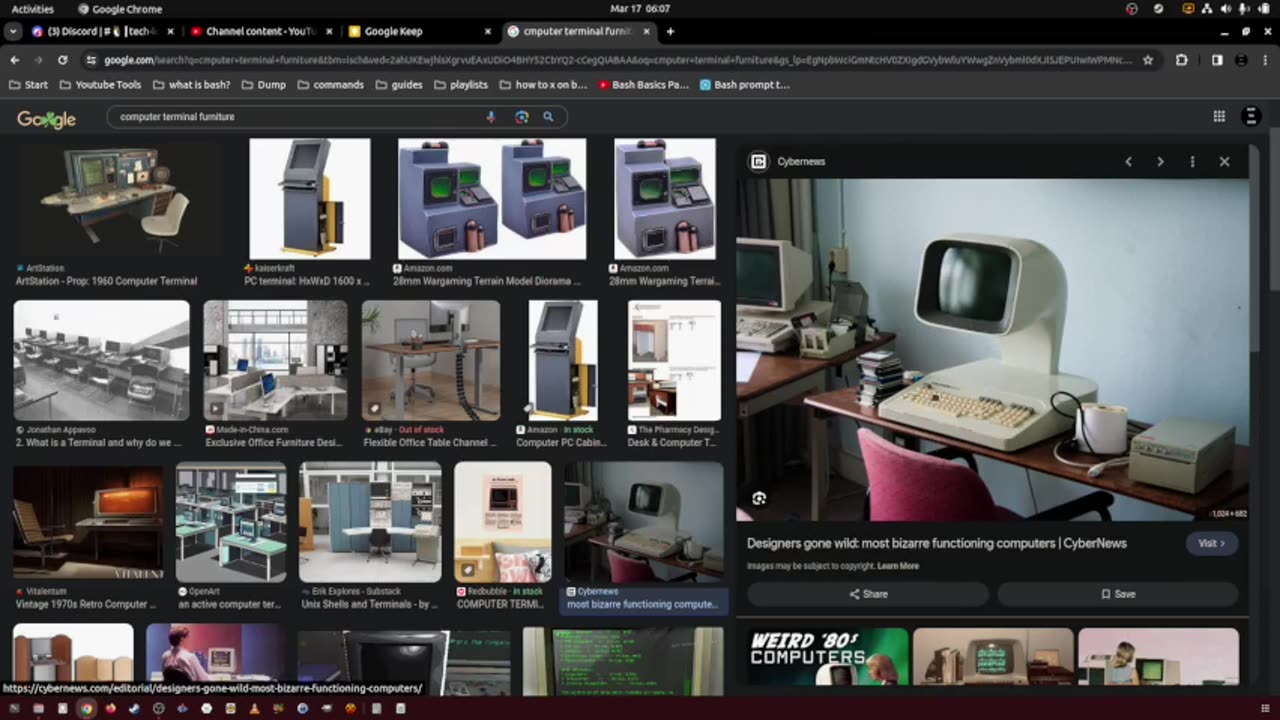Click the Lens icon on preview image

click(x=759, y=498)
